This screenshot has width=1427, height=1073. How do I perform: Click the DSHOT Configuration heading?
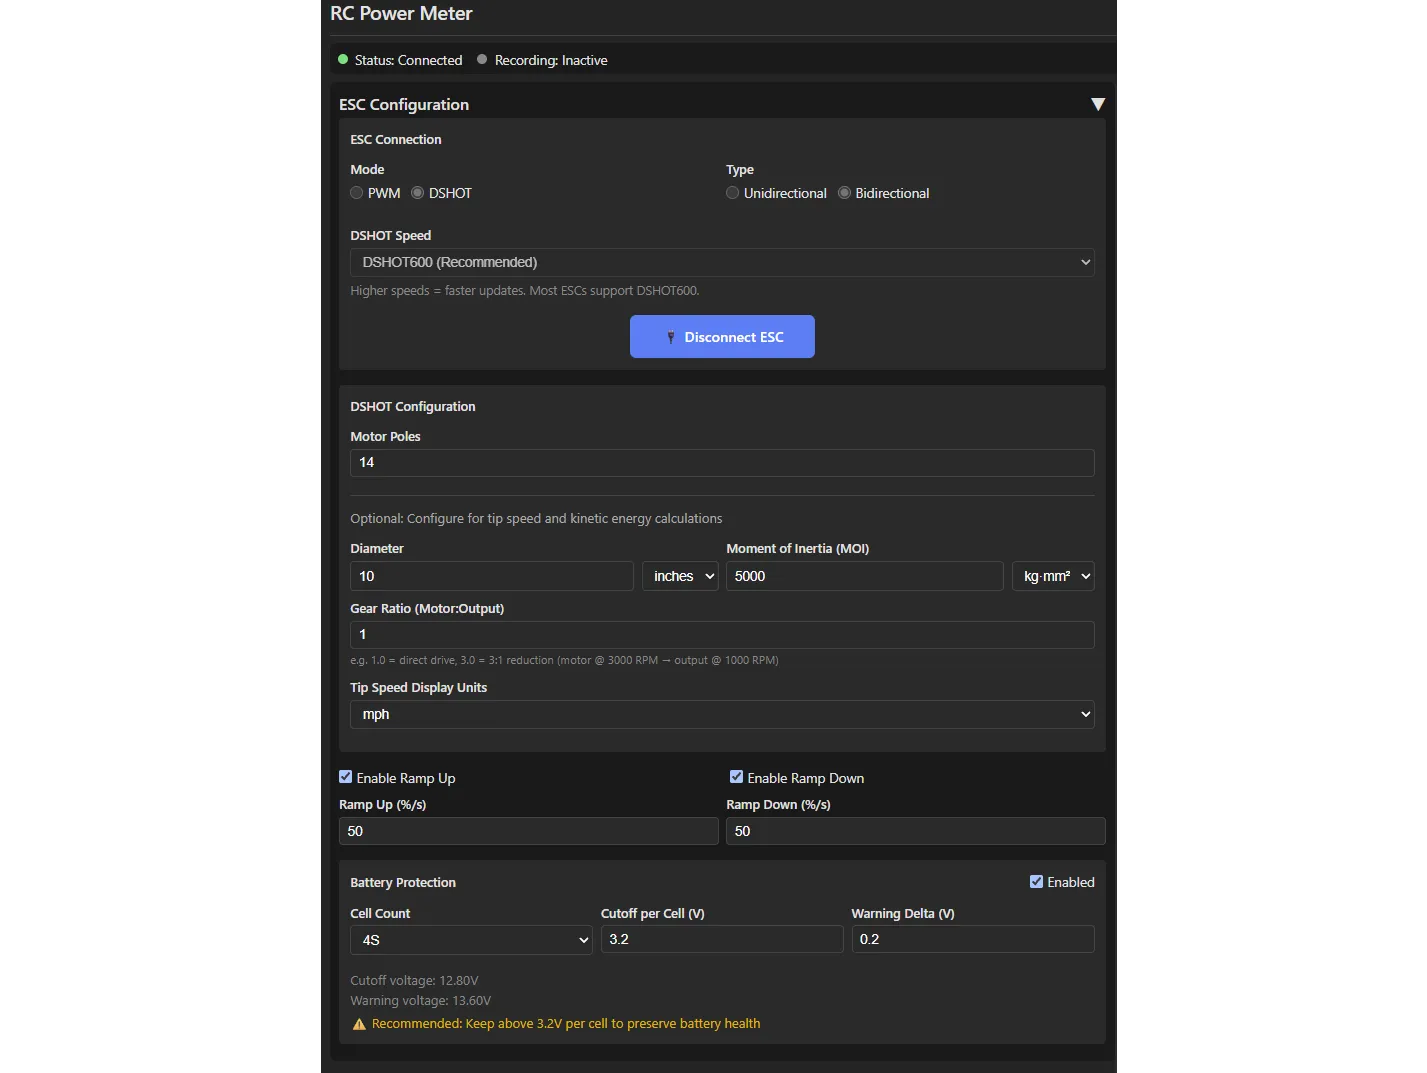(x=413, y=406)
